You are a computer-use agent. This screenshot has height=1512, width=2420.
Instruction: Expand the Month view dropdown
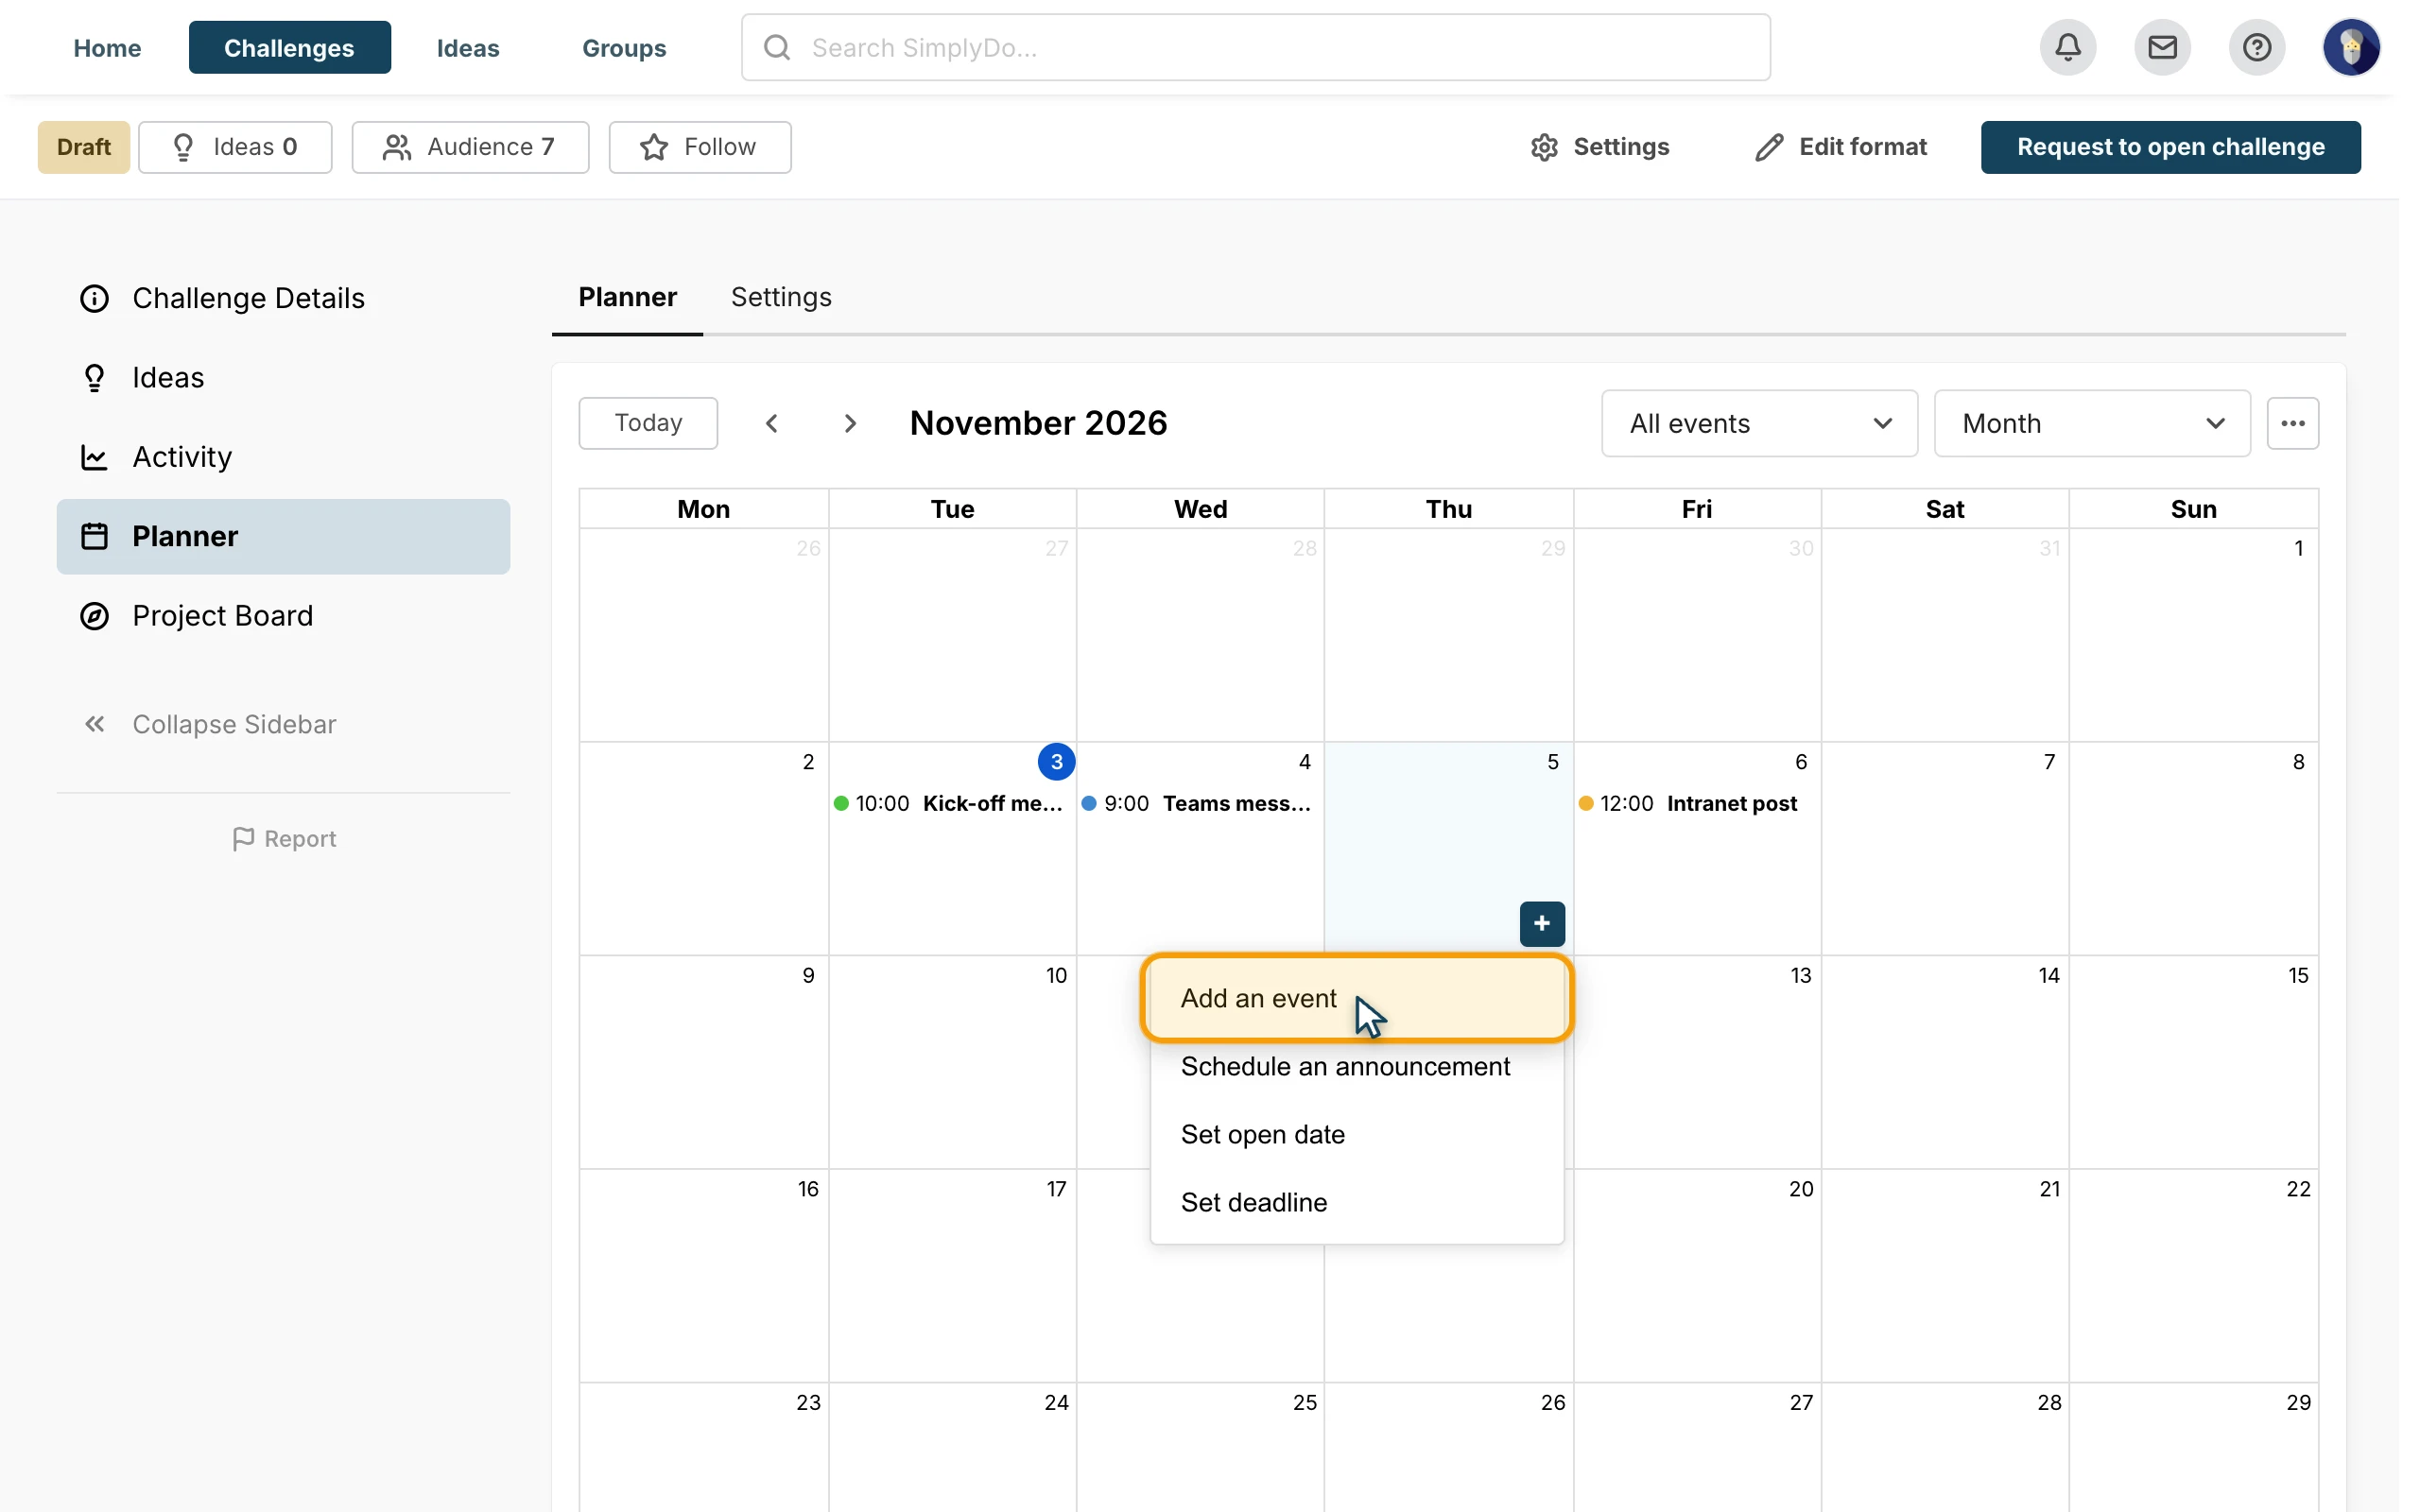tap(2092, 423)
